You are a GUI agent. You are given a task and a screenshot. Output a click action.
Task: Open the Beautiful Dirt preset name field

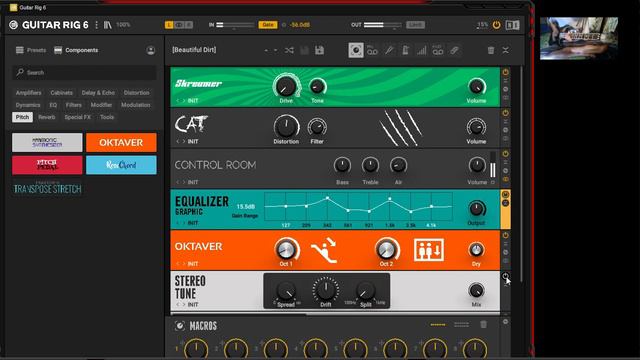[194, 50]
